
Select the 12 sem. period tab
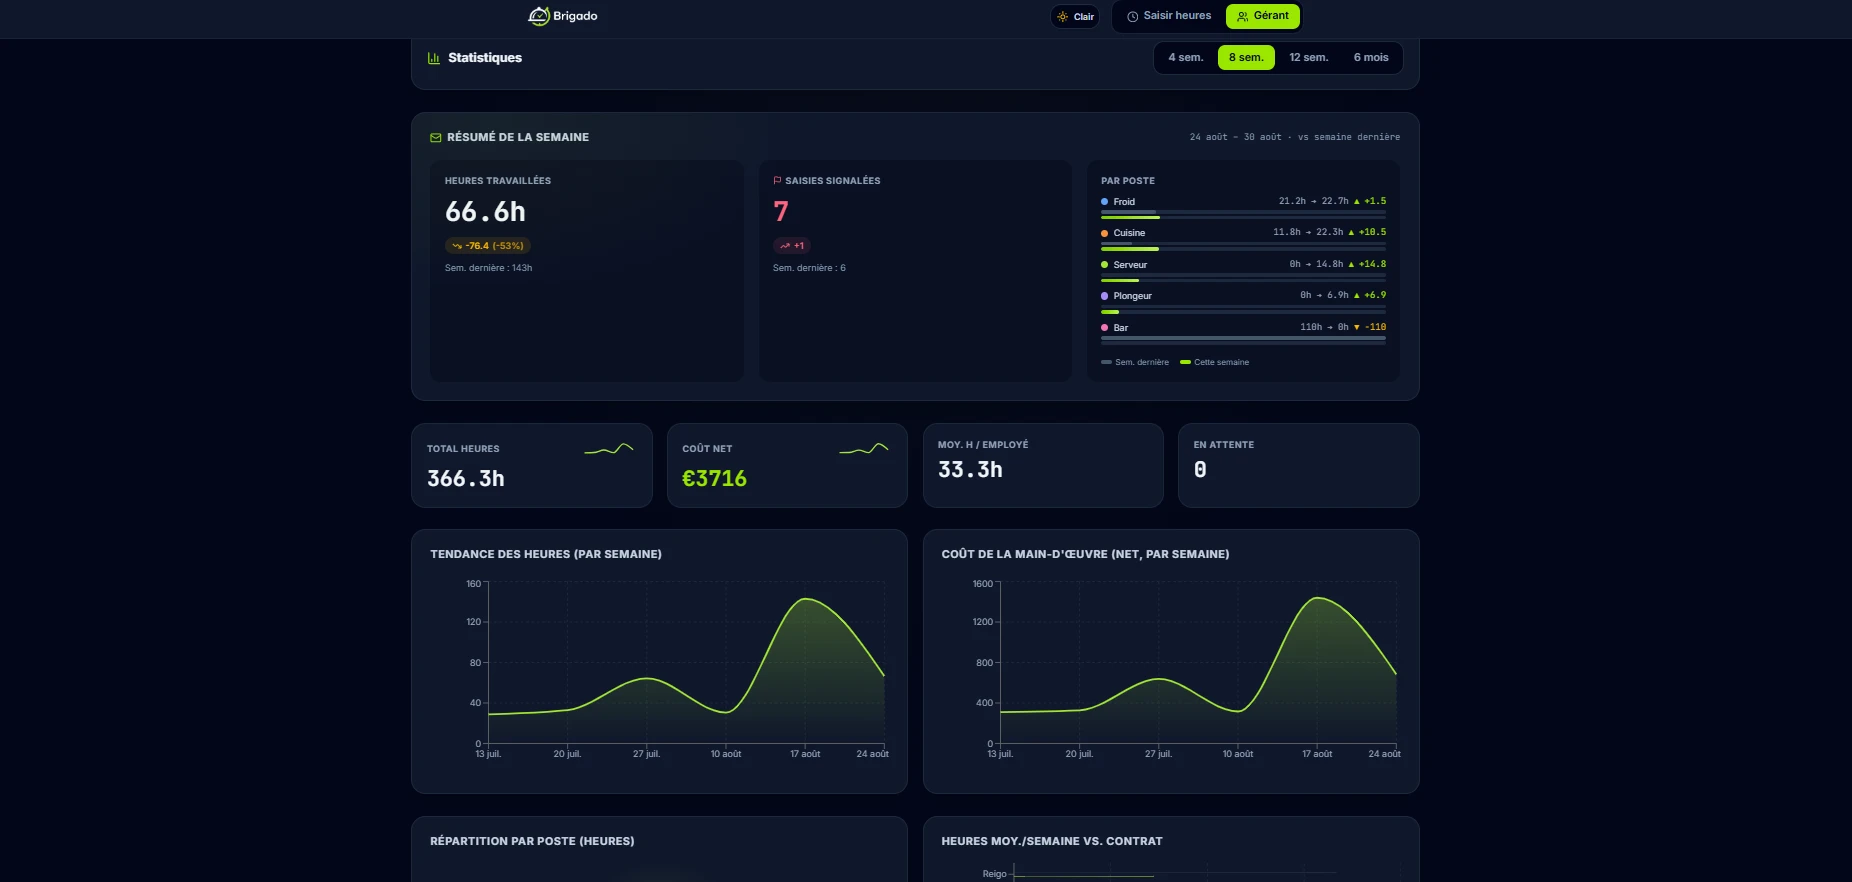1309,58
